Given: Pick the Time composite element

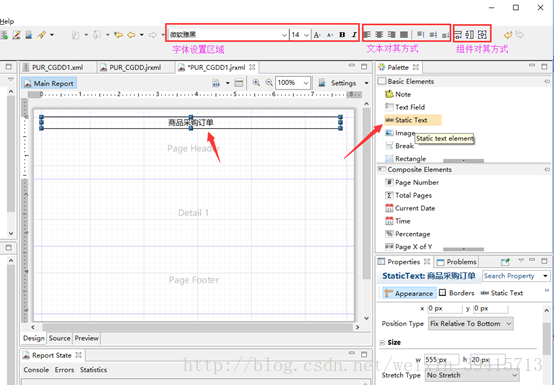Looking at the screenshot, I should point(398,221).
